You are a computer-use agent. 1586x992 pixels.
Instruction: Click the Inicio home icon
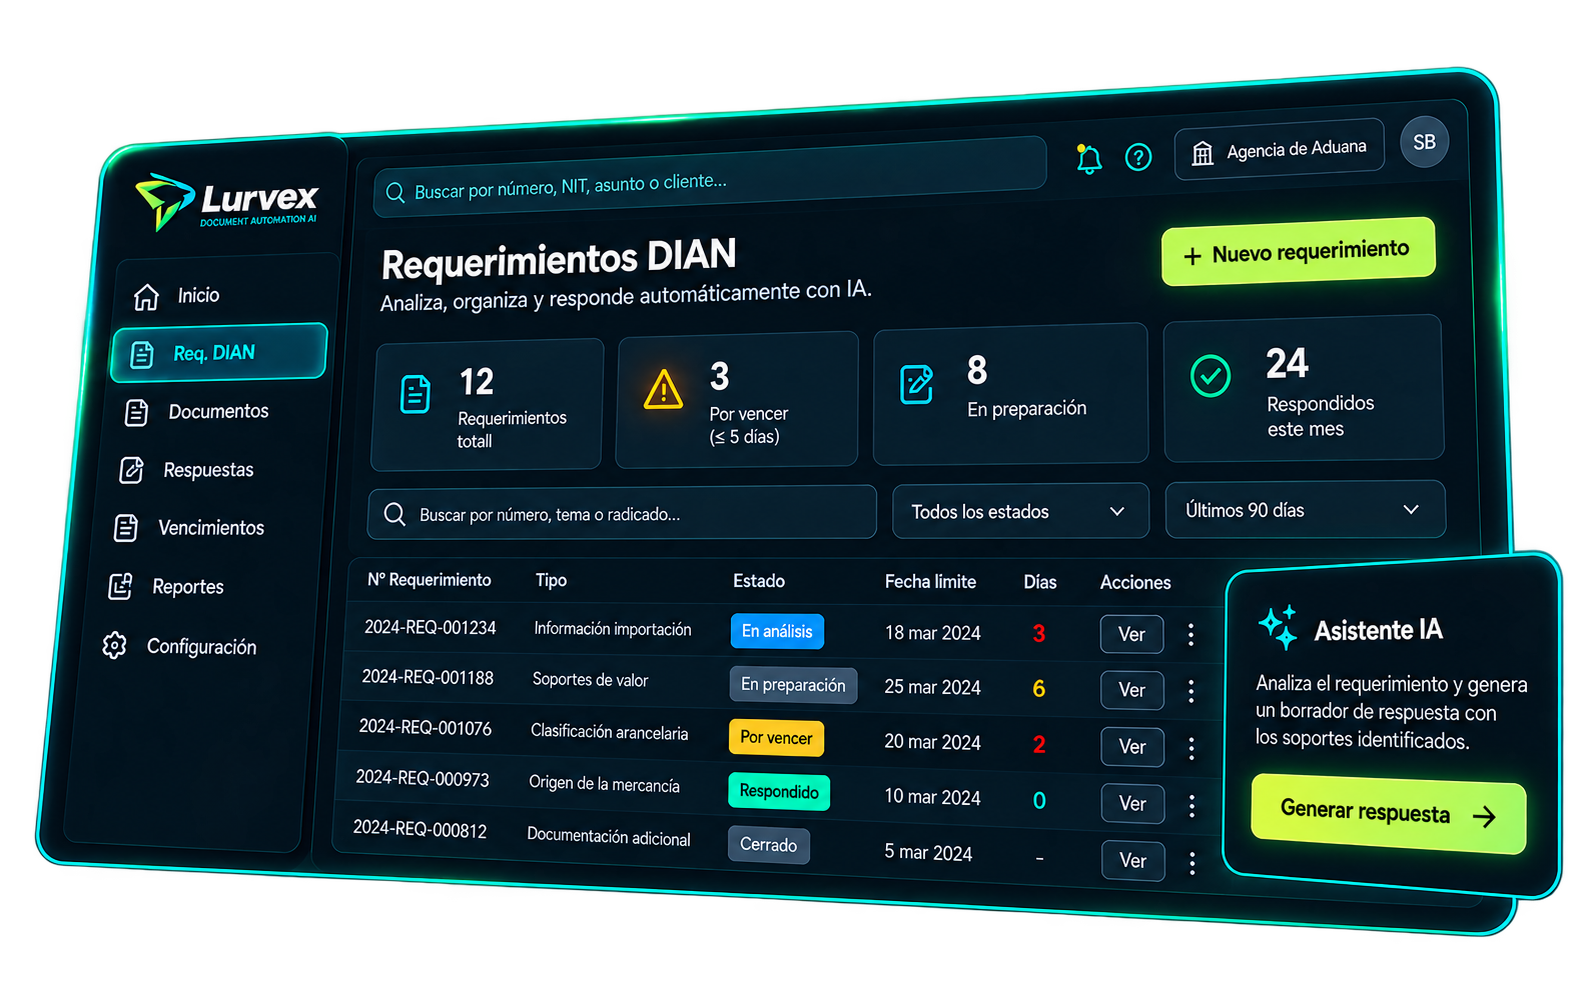(x=147, y=297)
